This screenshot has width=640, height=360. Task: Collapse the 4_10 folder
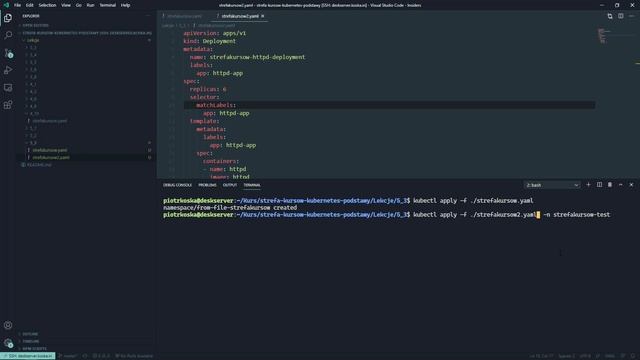coord(34,113)
